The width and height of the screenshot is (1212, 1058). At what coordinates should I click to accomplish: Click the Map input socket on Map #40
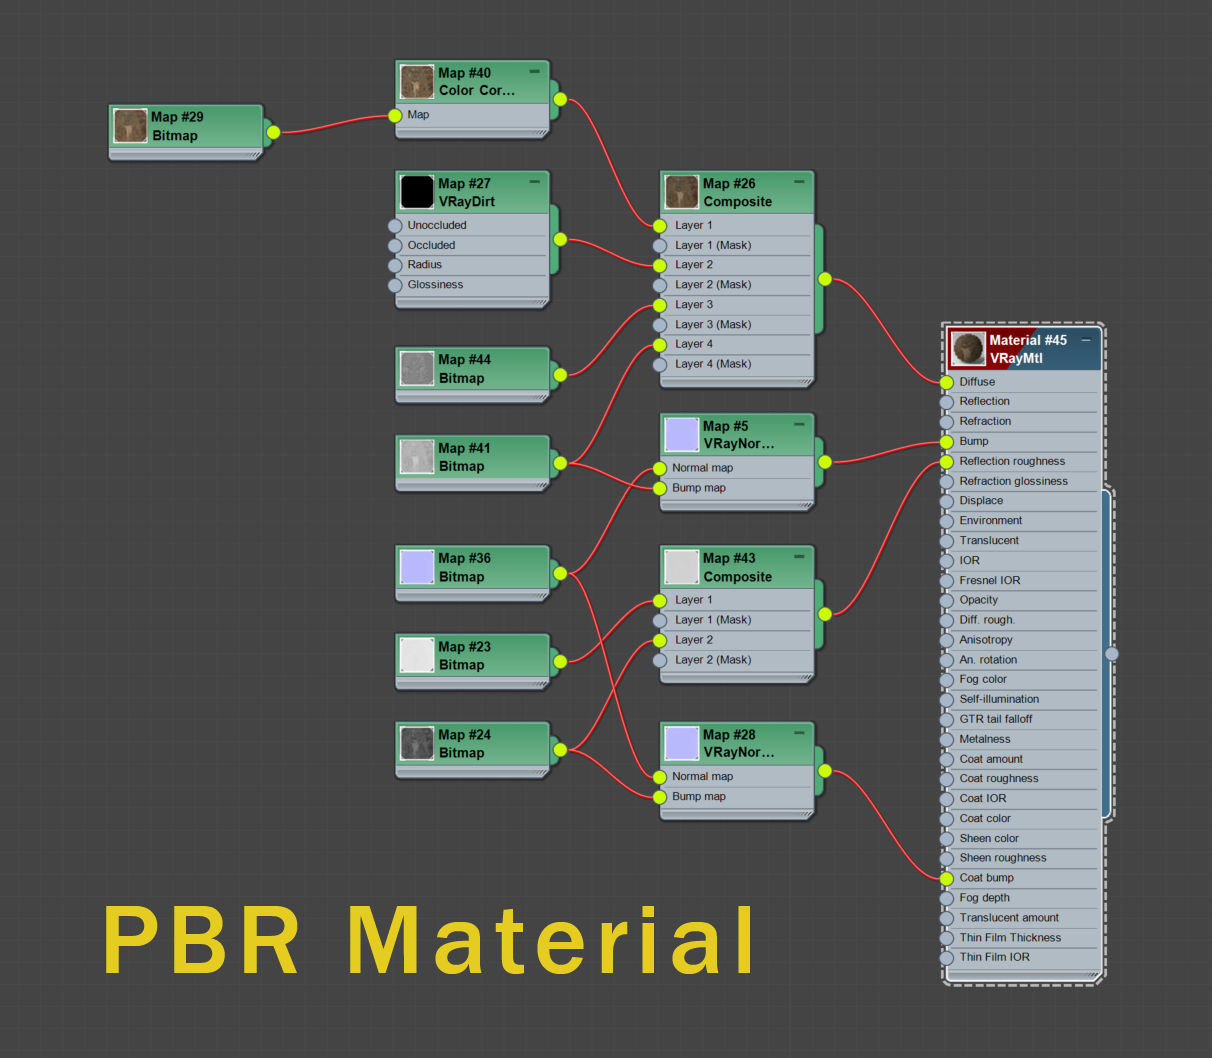(x=395, y=116)
